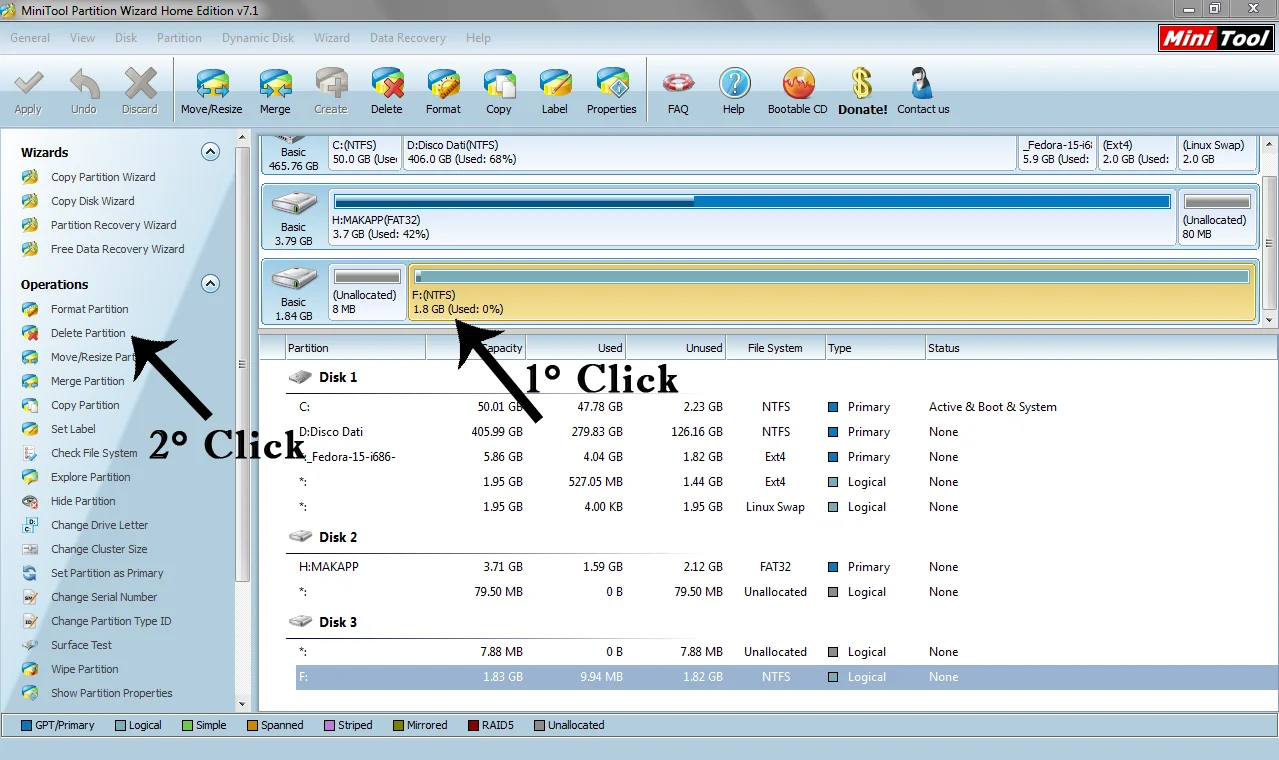Select Change Serial Number operation

(104, 597)
